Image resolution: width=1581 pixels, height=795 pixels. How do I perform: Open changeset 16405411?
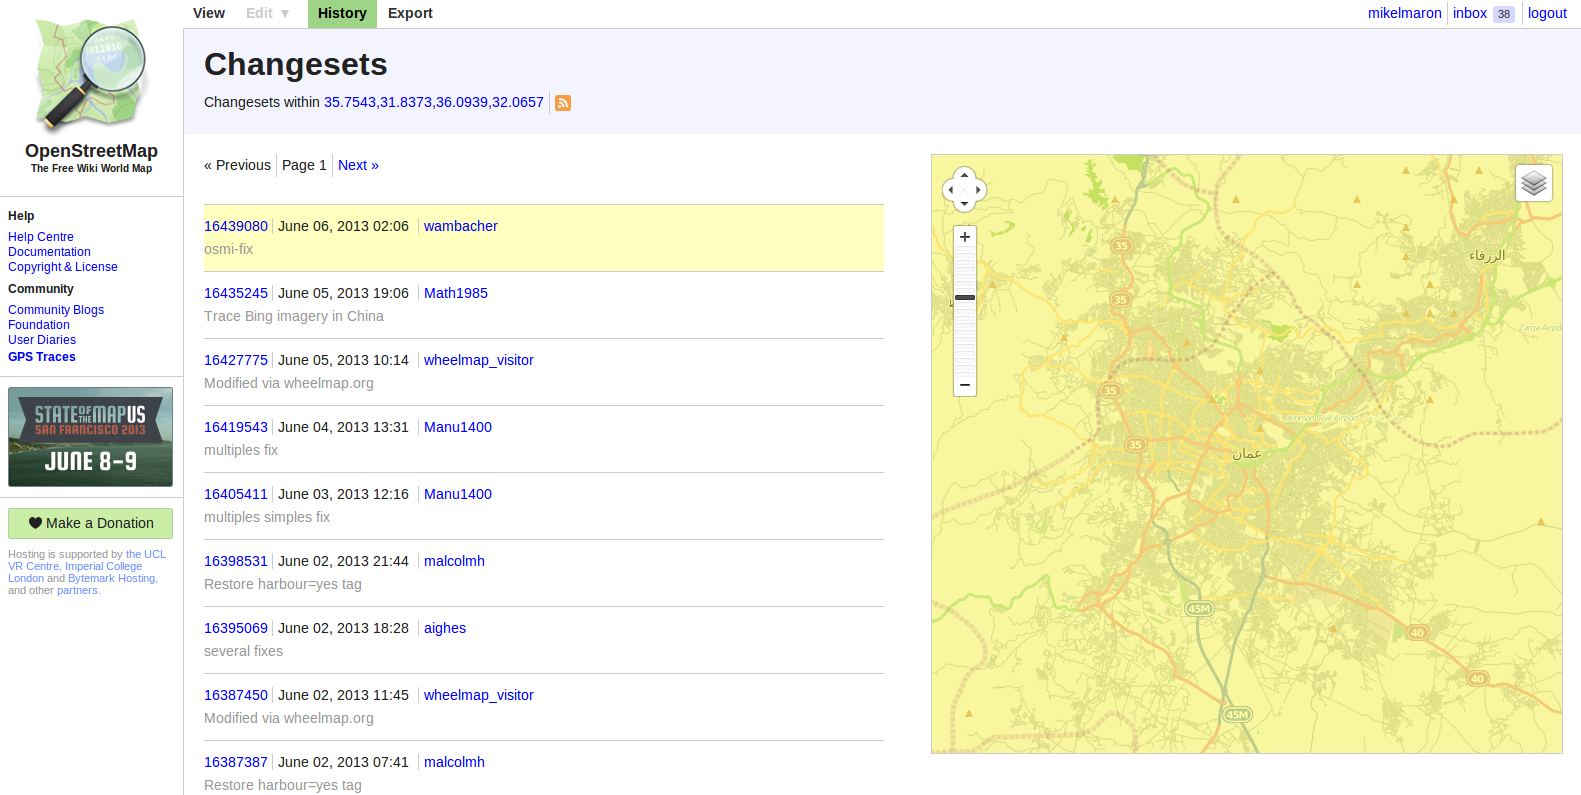point(236,494)
